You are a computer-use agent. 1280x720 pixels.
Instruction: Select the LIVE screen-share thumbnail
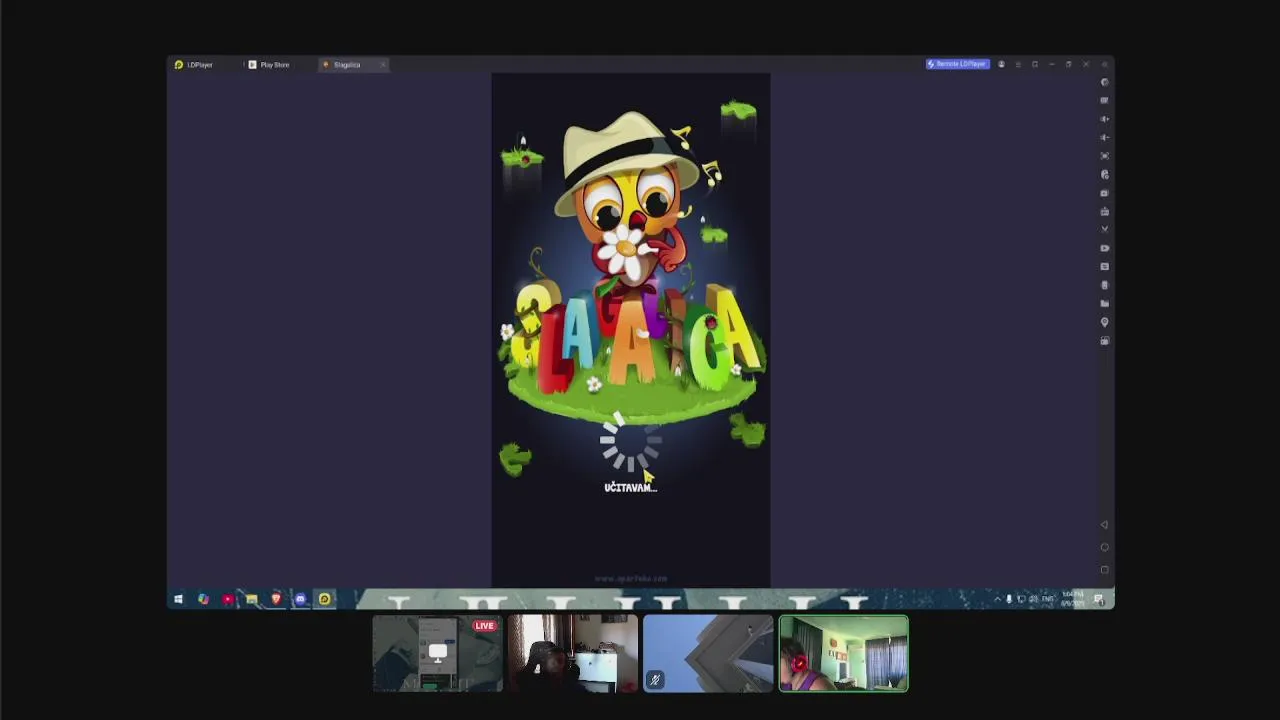(x=437, y=654)
